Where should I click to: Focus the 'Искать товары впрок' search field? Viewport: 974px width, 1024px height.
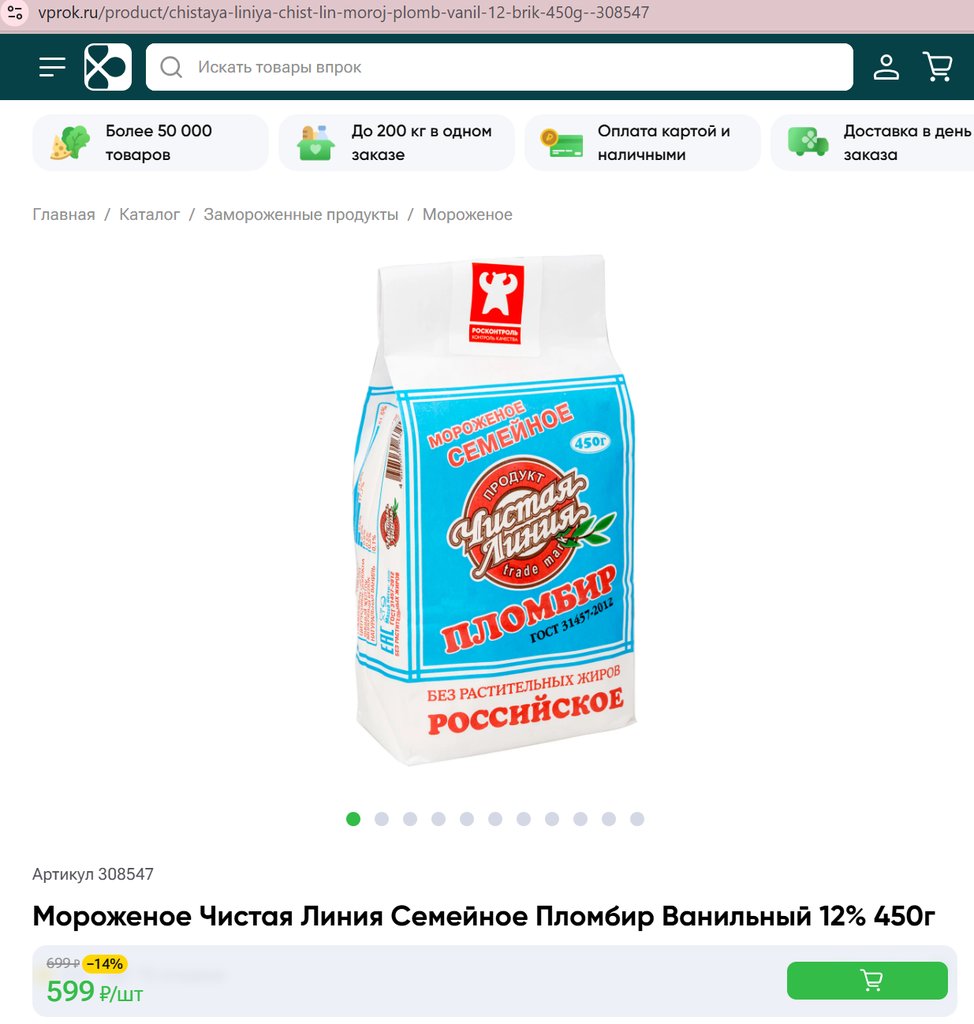(500, 67)
